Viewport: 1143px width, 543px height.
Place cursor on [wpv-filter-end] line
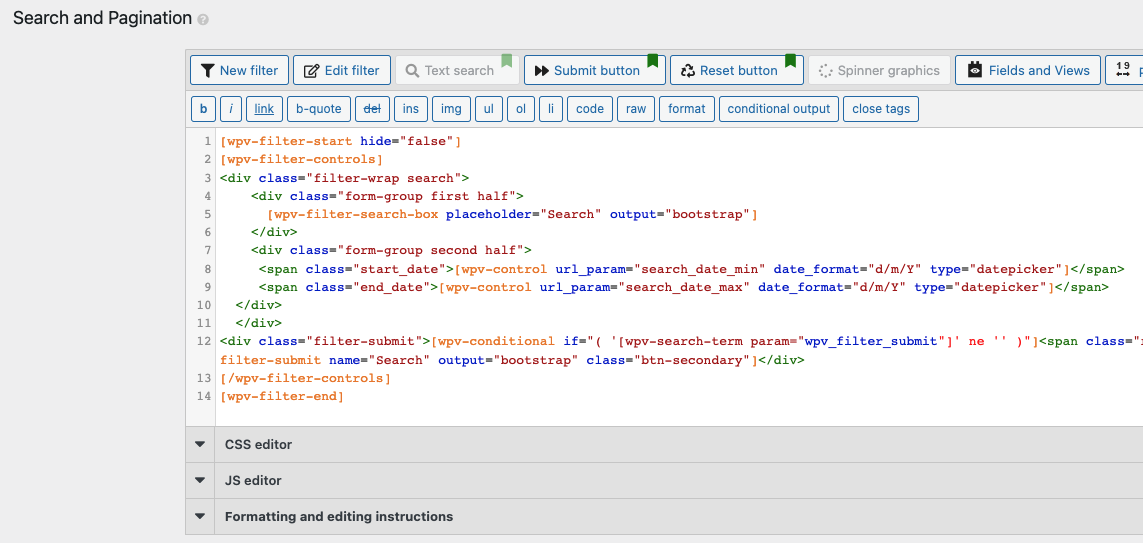coord(282,396)
